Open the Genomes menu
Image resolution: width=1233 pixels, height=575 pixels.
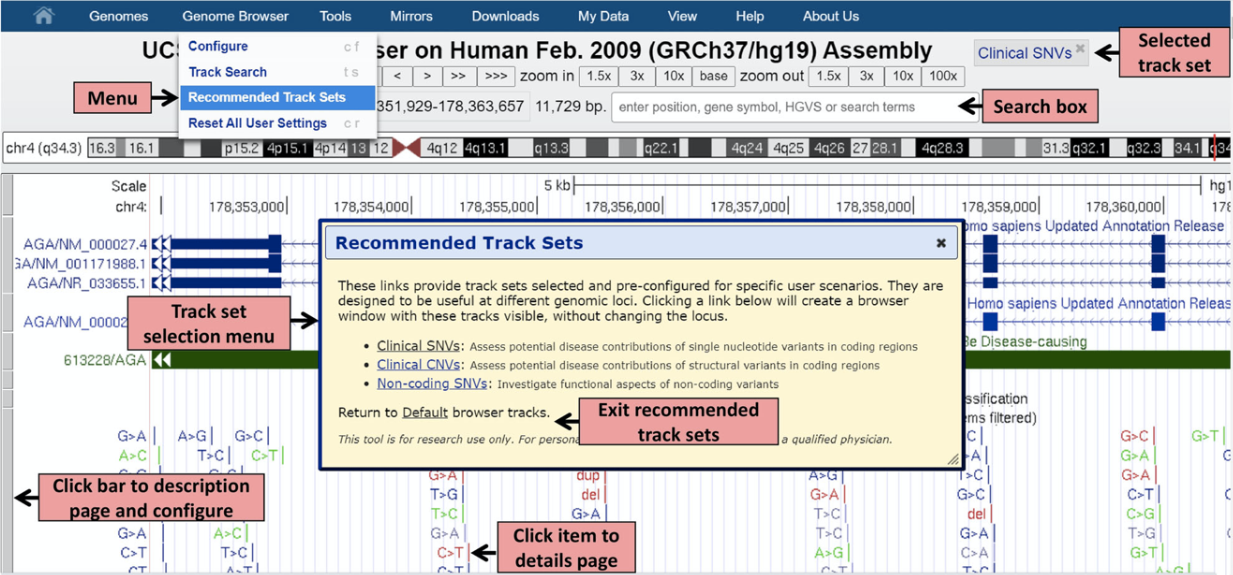point(118,16)
